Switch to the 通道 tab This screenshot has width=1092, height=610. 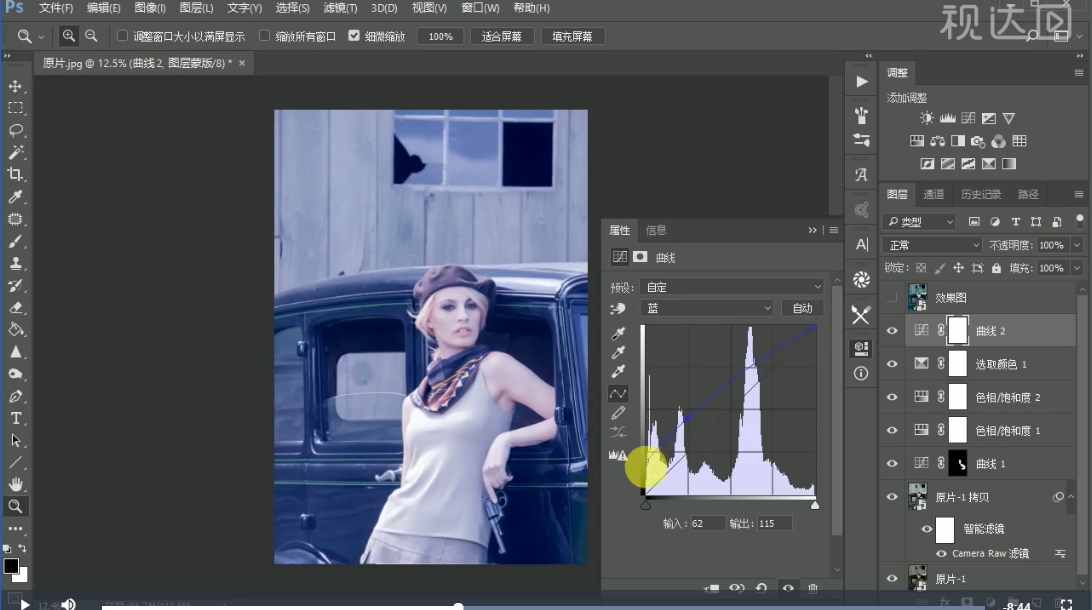click(933, 194)
